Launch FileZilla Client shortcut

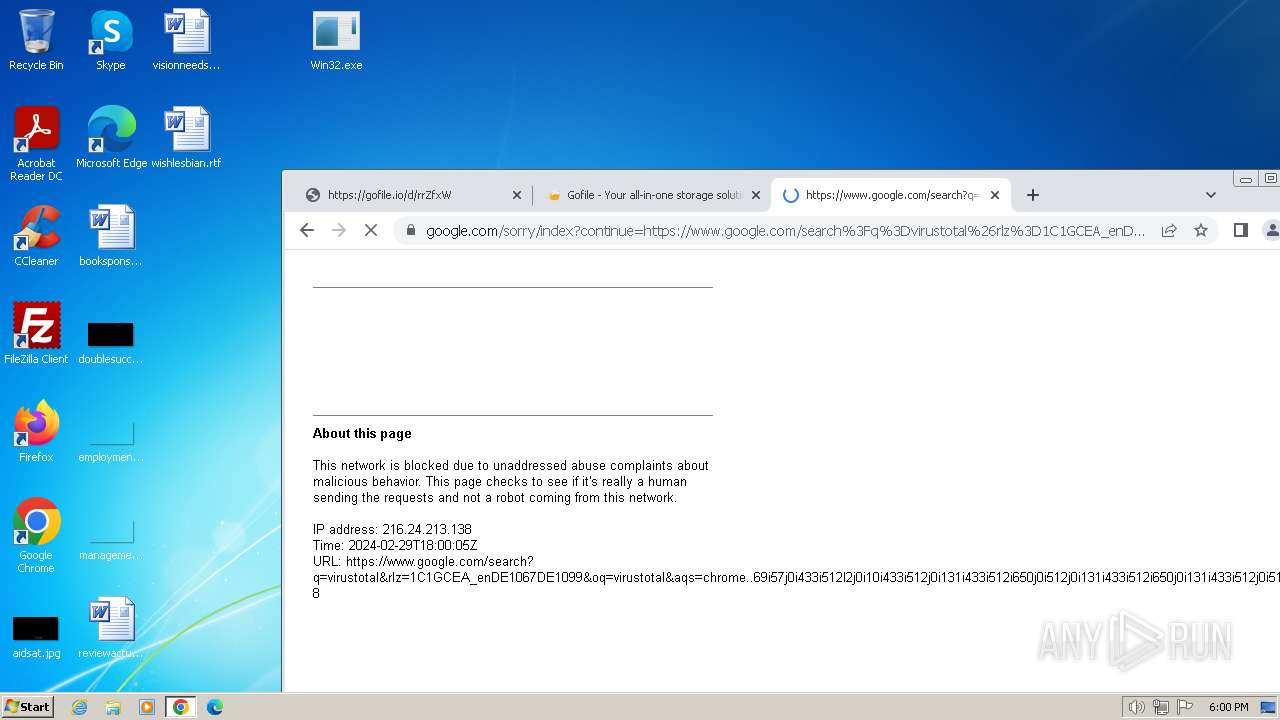(36, 334)
